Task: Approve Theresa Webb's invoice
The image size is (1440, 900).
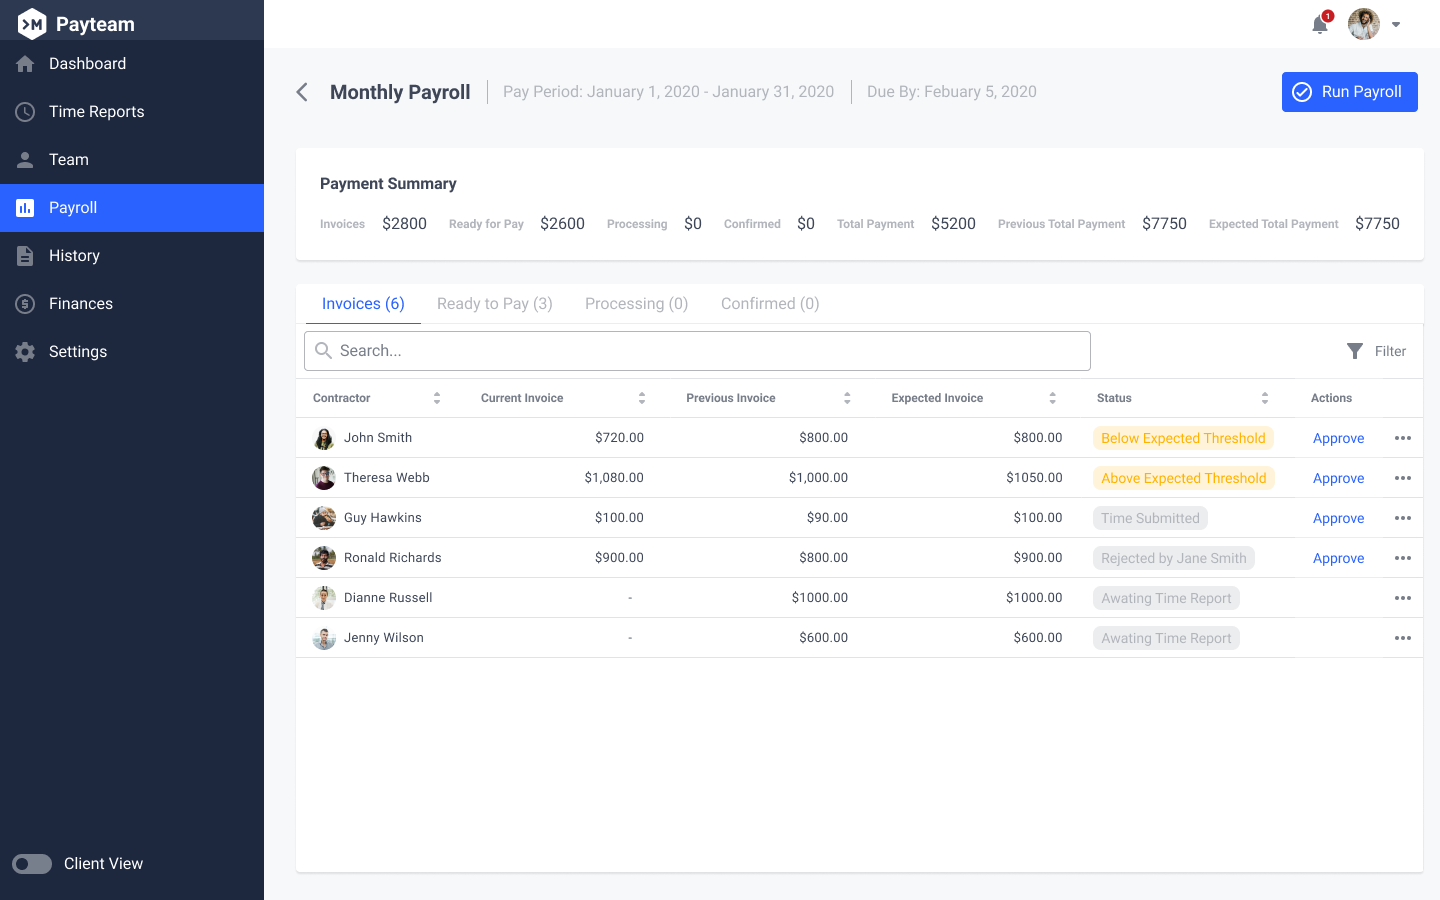Action: tap(1338, 478)
